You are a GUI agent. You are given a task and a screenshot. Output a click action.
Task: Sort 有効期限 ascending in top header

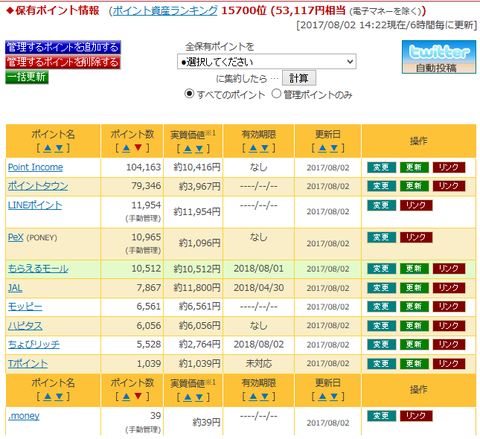pos(253,148)
